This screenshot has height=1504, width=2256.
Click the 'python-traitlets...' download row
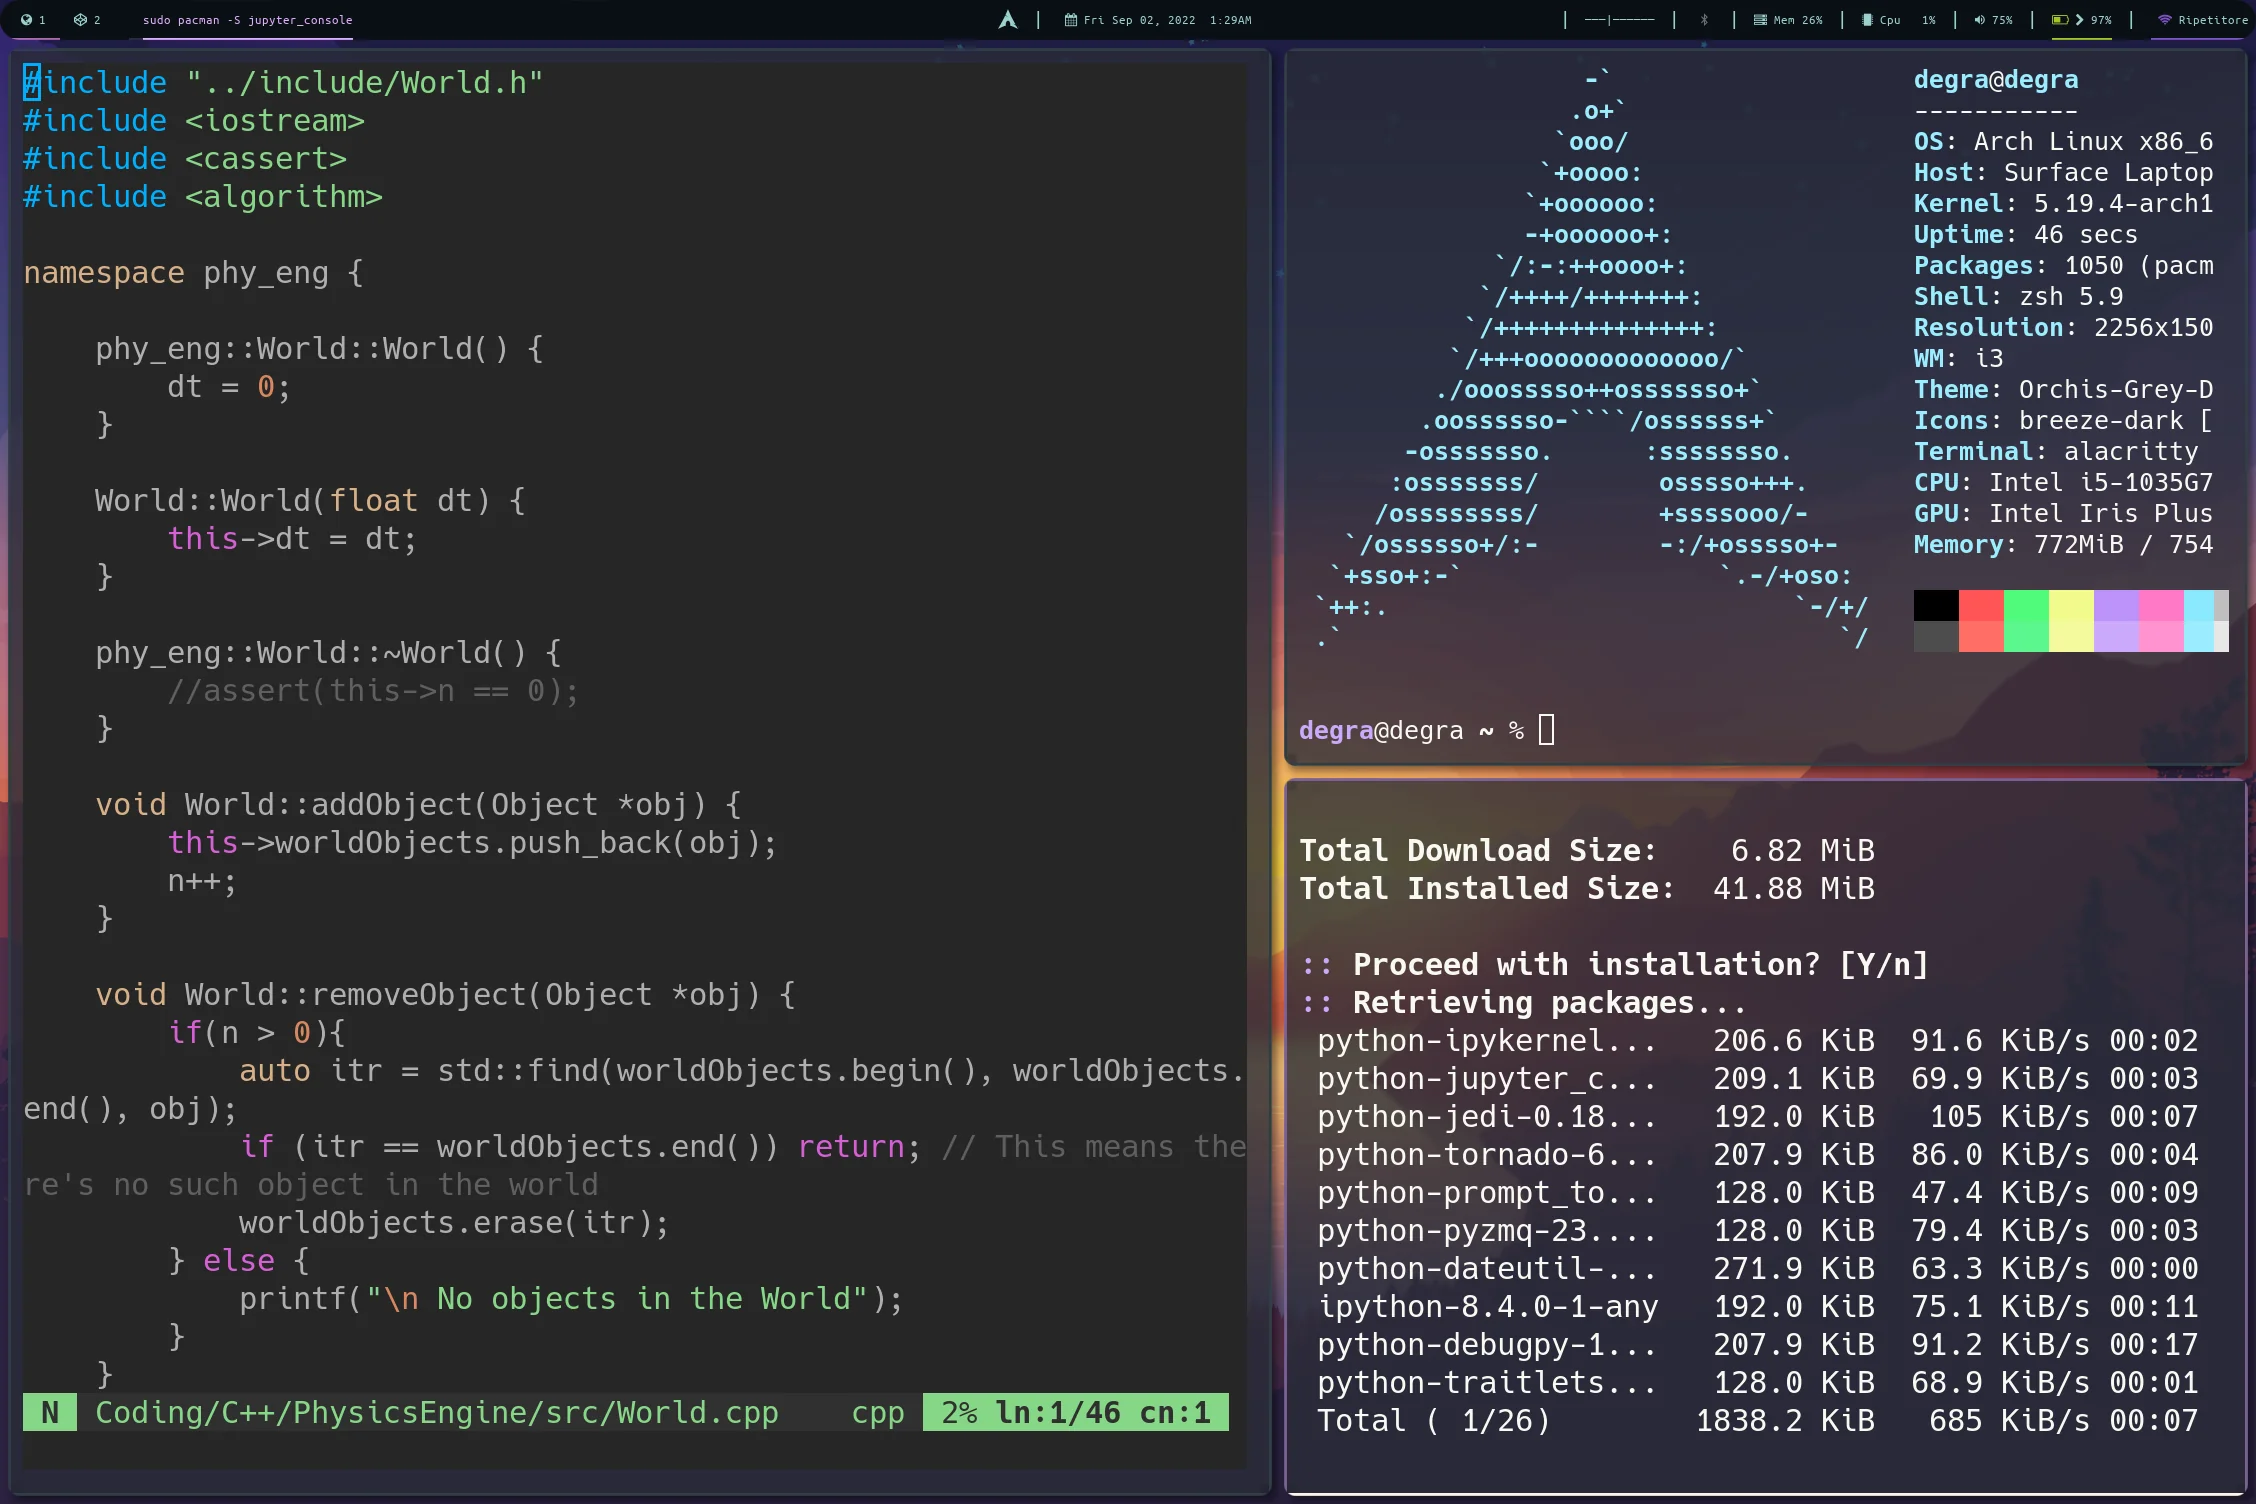pyautogui.click(x=1757, y=1382)
